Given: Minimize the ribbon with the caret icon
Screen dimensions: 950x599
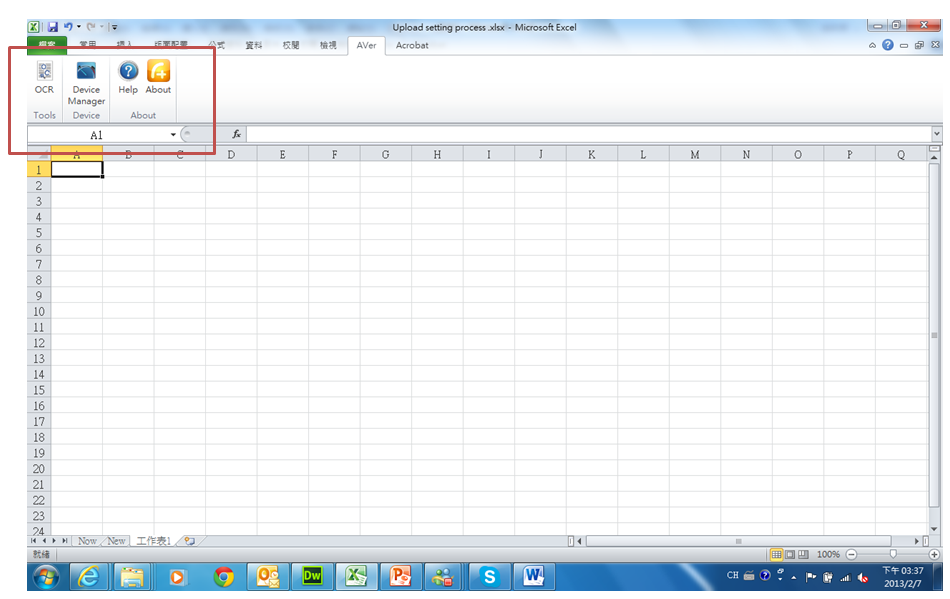Looking at the screenshot, I should coord(872,45).
